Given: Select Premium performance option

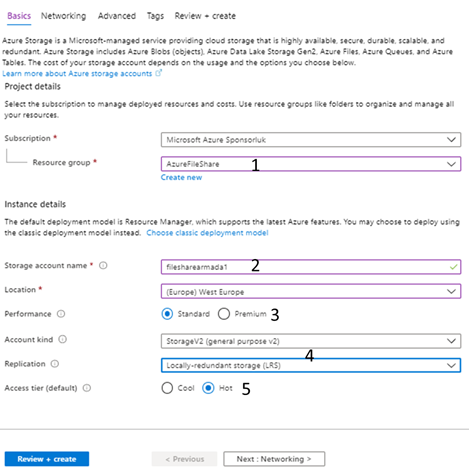Looking at the screenshot, I should click(224, 314).
